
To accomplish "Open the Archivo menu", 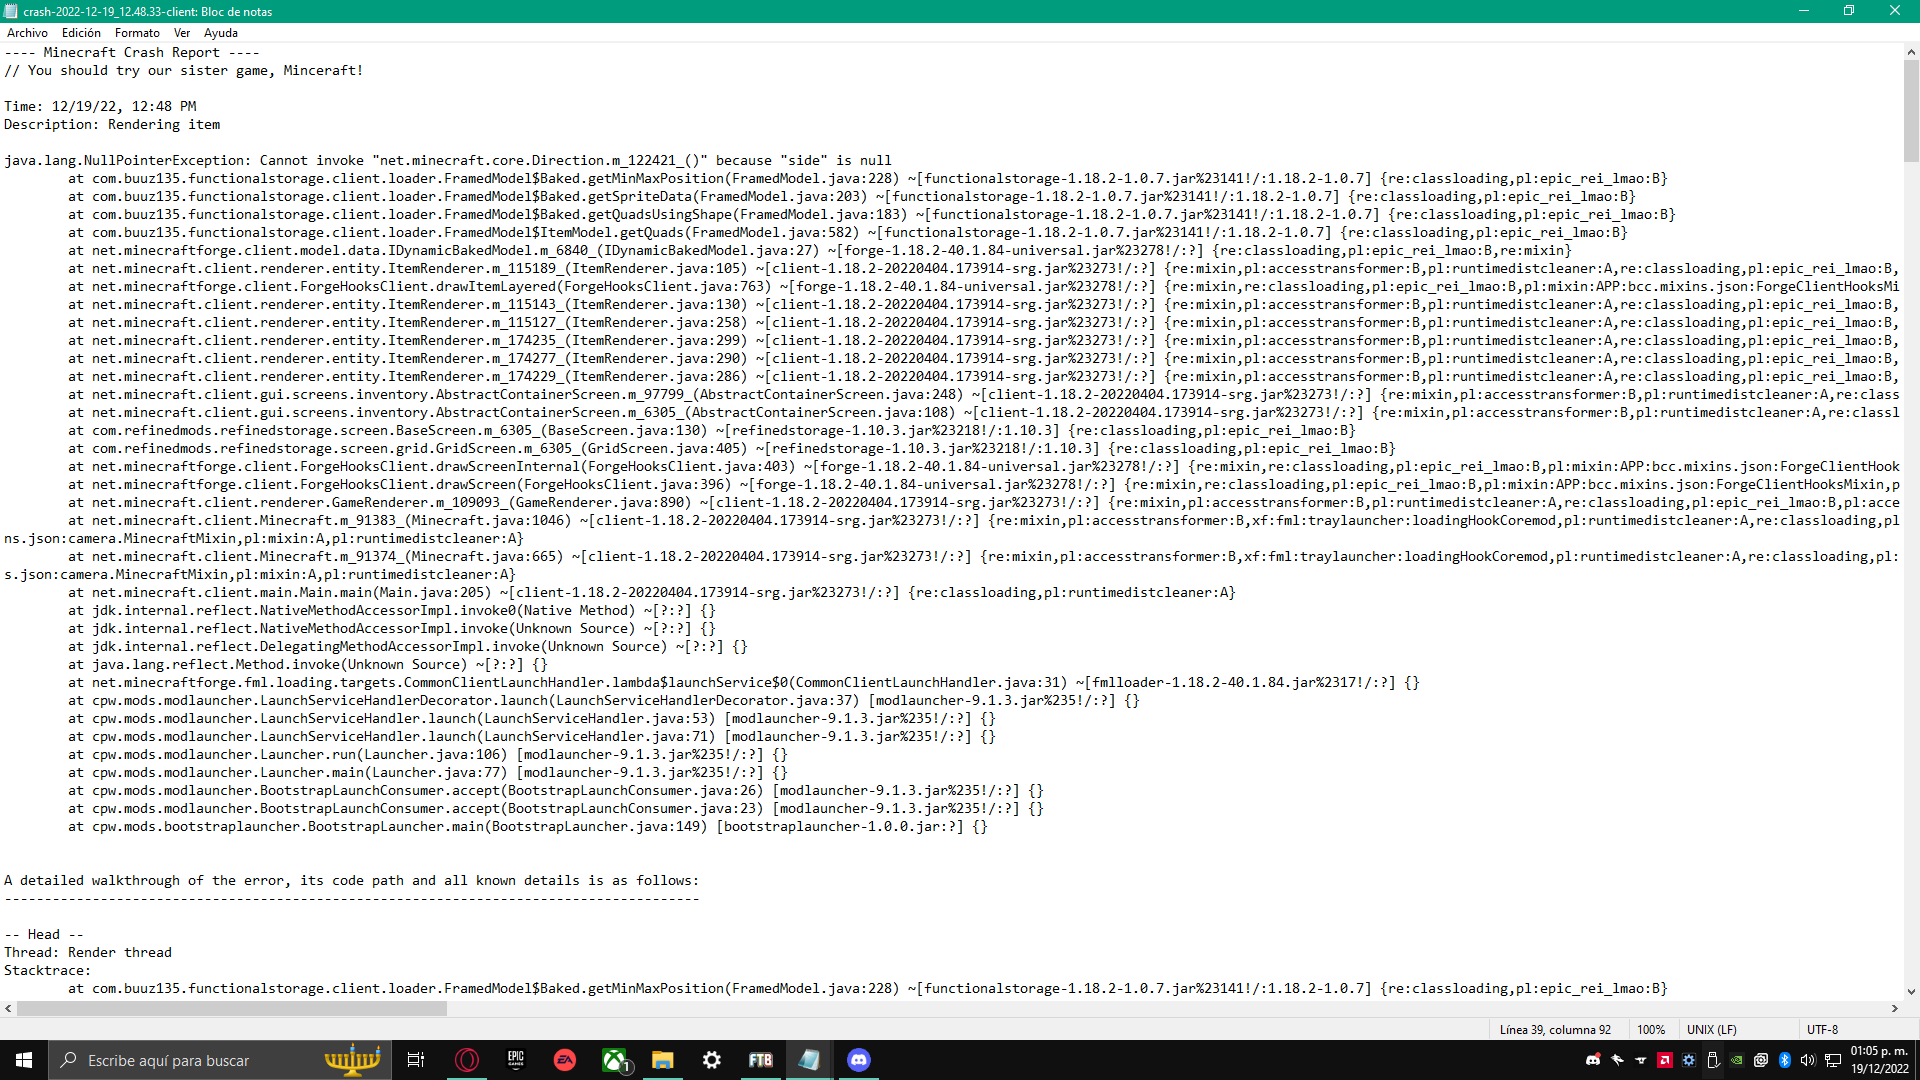I will [27, 33].
